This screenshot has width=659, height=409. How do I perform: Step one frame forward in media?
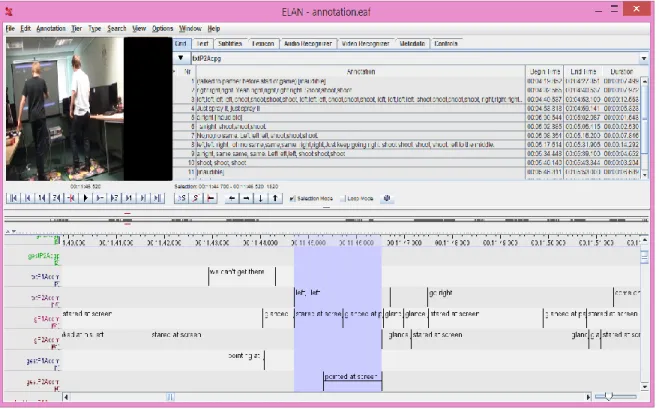(114, 198)
